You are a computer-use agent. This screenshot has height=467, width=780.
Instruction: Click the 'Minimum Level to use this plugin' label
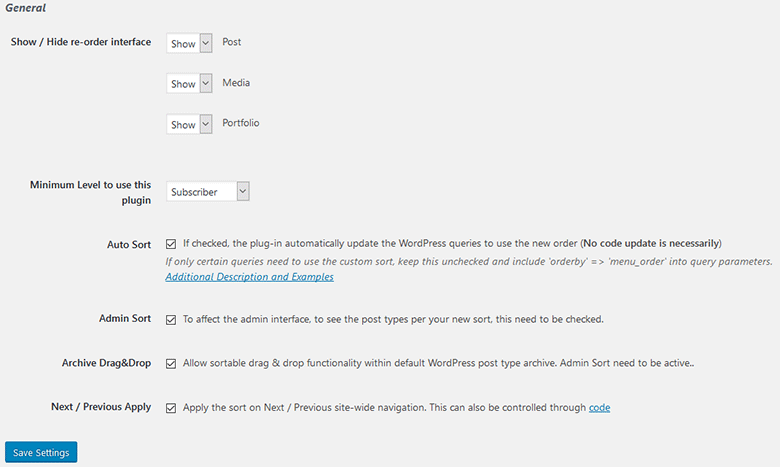[91, 192]
